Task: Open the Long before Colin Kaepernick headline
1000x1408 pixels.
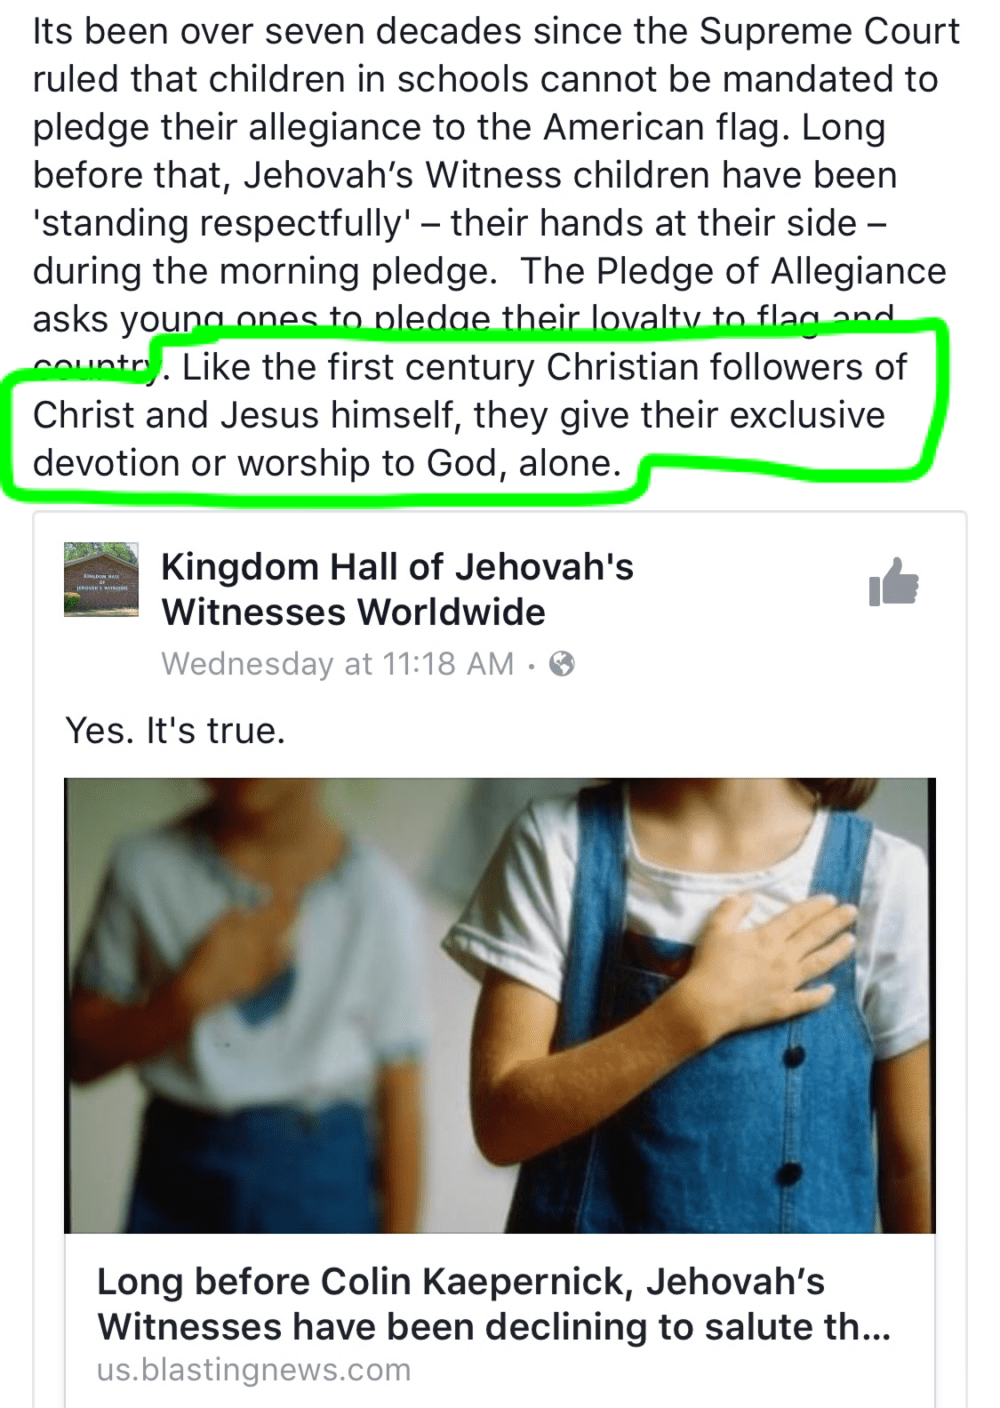Action: pyautogui.click(x=494, y=1304)
